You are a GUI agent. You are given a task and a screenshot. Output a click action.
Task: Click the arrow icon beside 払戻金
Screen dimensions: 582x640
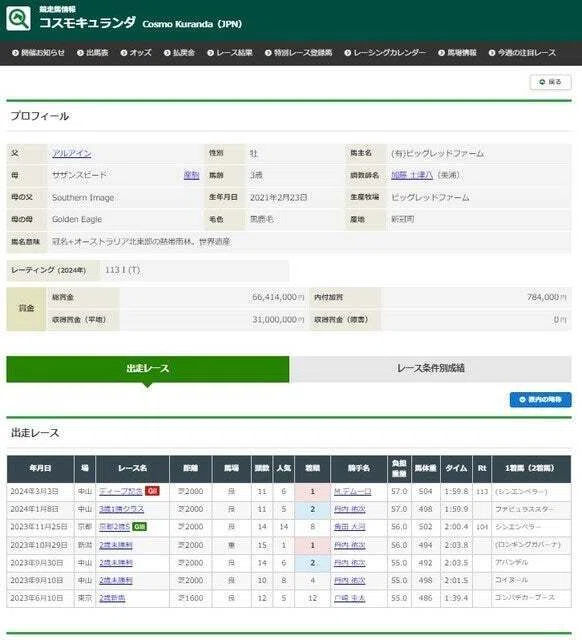coord(167,53)
